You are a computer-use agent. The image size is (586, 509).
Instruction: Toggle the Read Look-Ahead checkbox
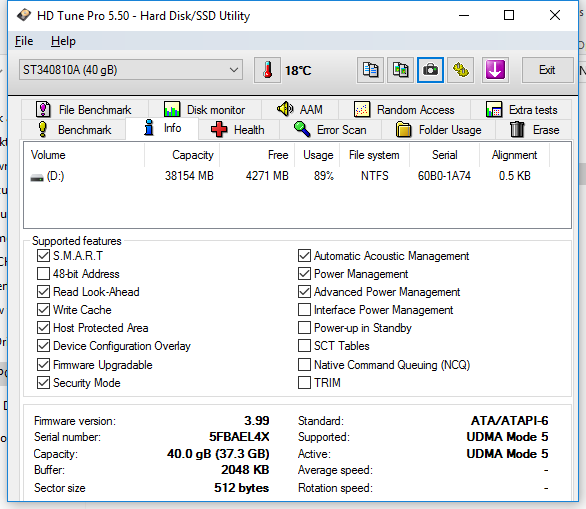[x=43, y=291]
